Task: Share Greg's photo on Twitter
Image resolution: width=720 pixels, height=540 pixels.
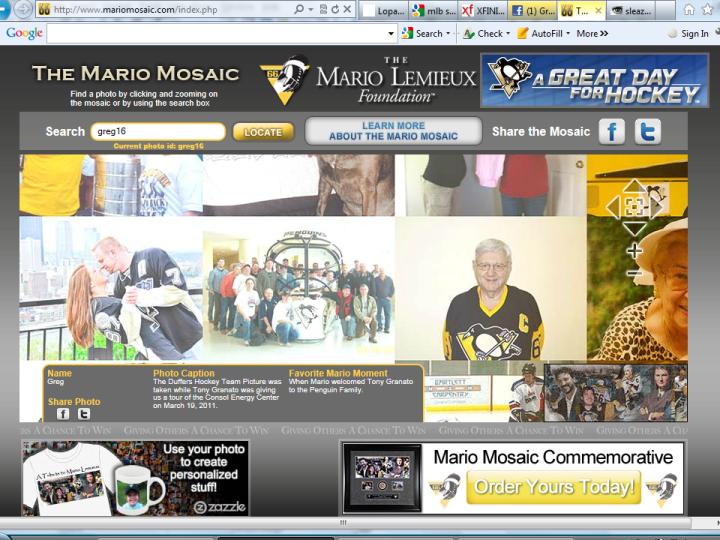Action: [x=84, y=414]
